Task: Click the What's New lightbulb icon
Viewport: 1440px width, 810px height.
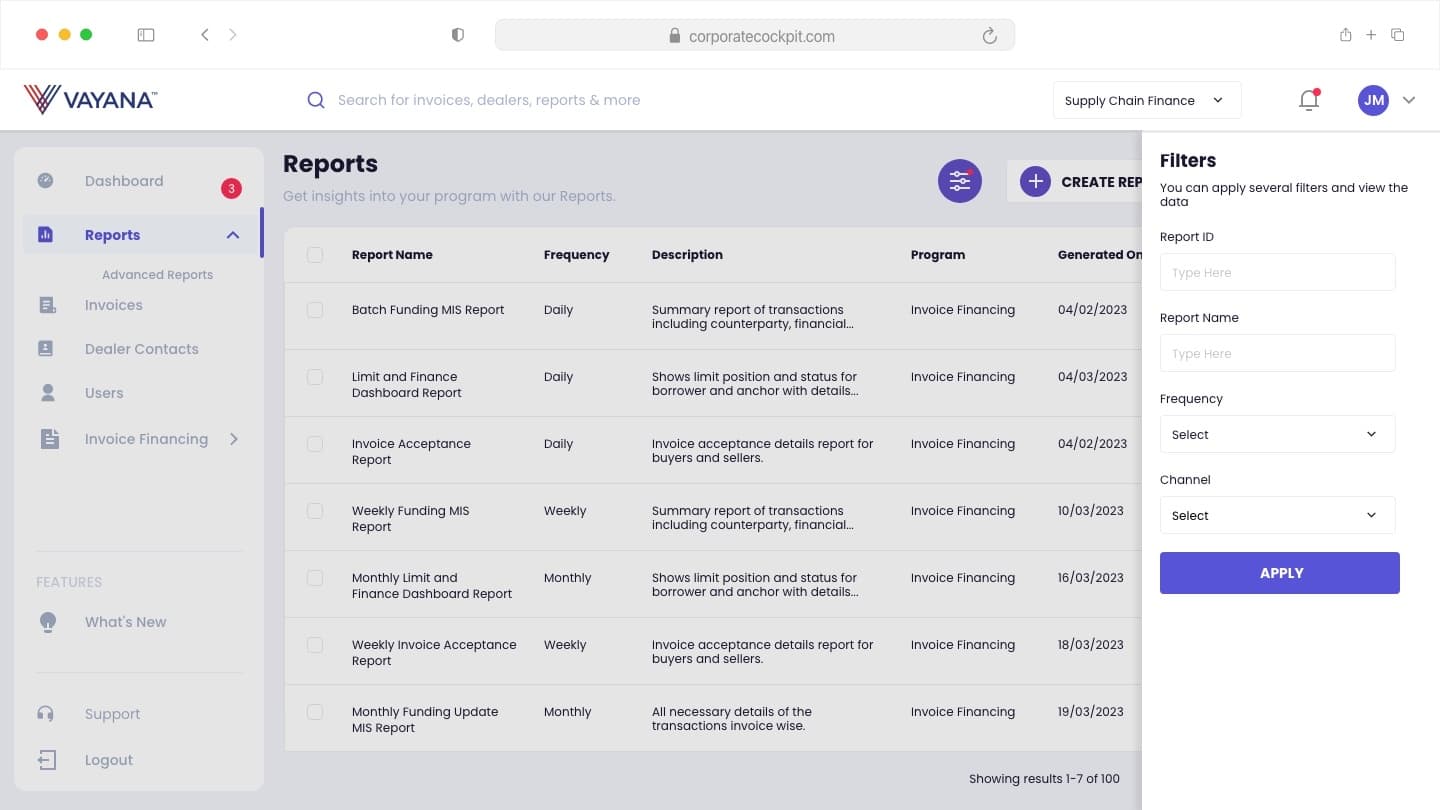Action: click(47, 622)
